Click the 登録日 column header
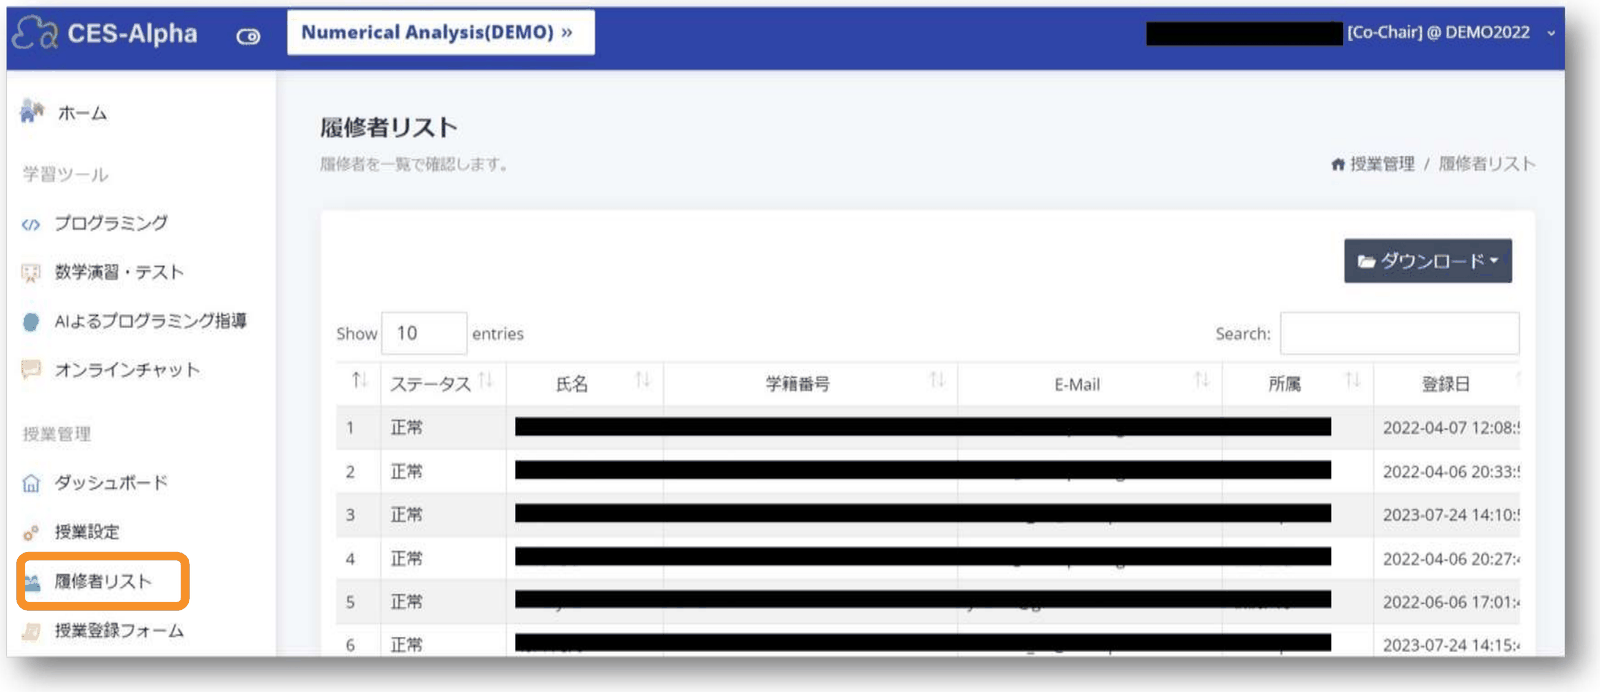 coord(1446,384)
